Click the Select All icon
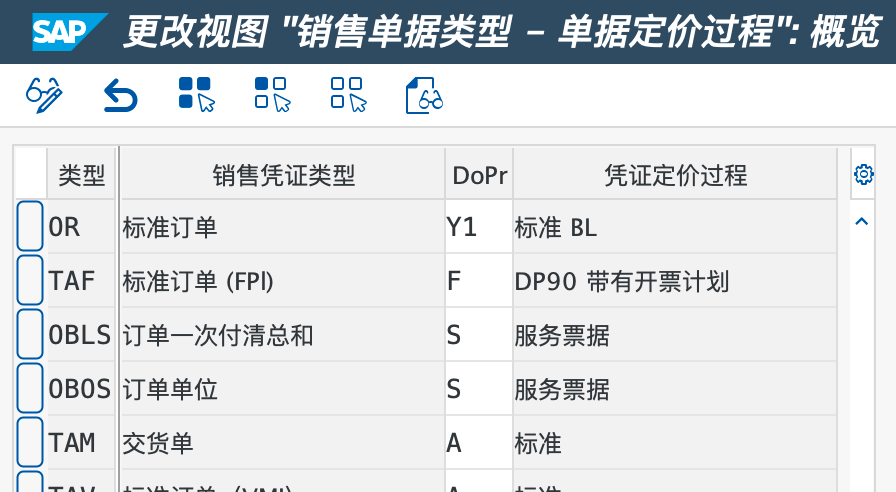Screen dimensions: 896x492 click(x=196, y=95)
